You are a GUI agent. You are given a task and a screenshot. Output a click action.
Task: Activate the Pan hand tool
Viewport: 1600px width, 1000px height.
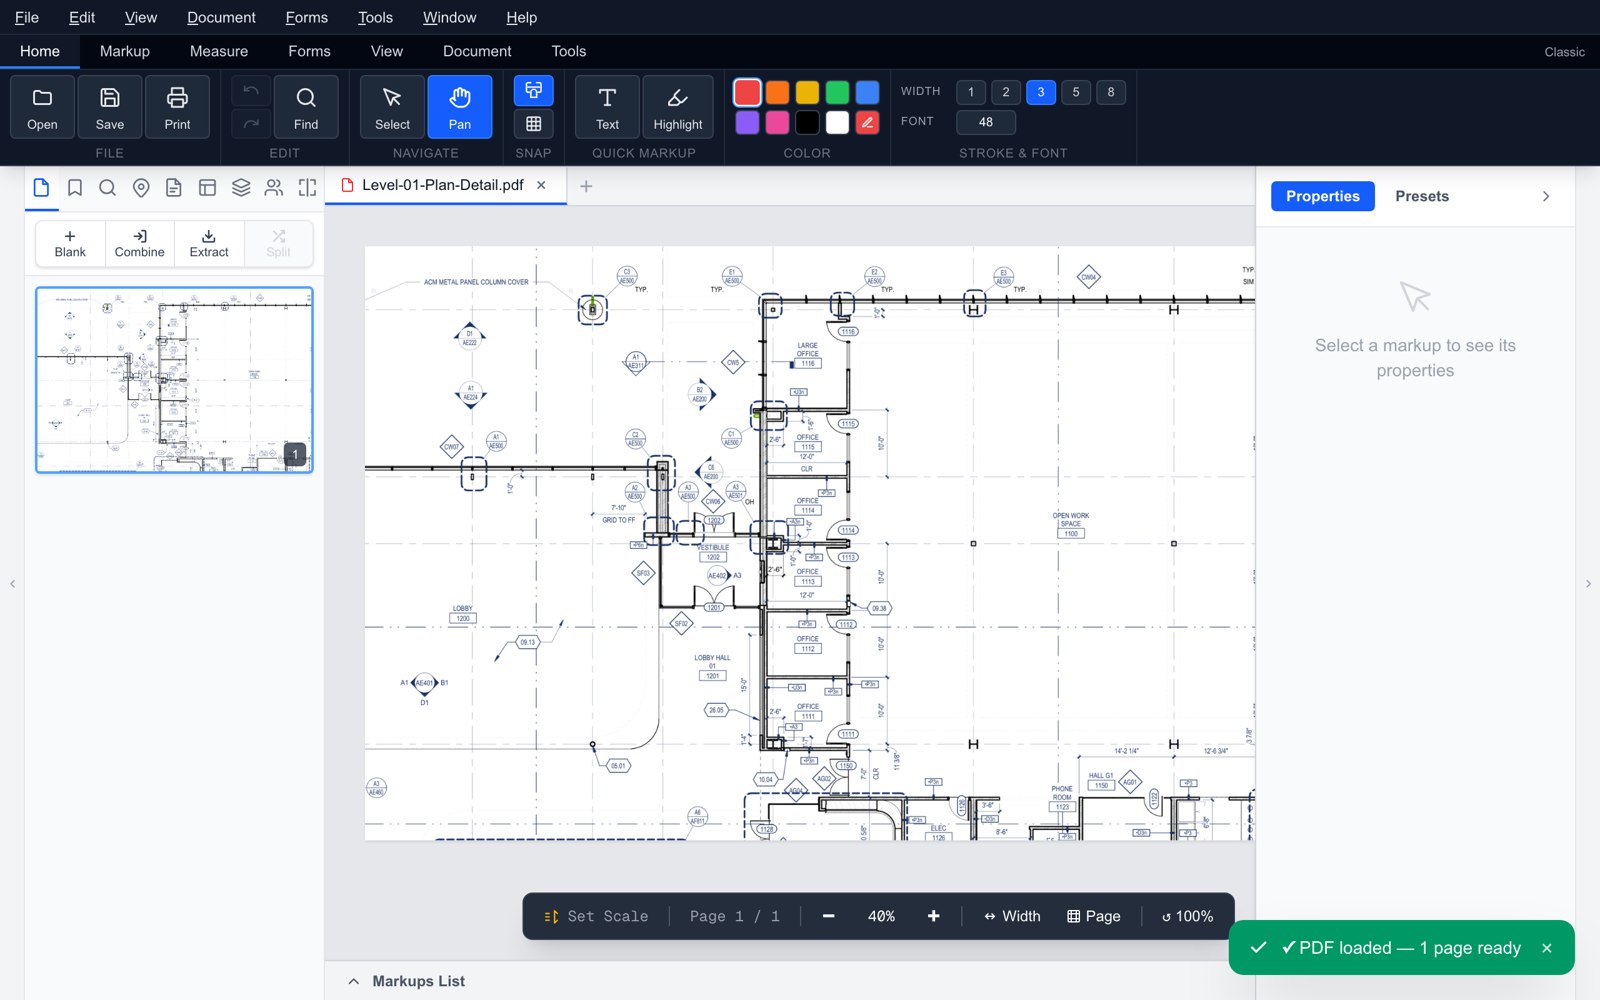tap(460, 107)
